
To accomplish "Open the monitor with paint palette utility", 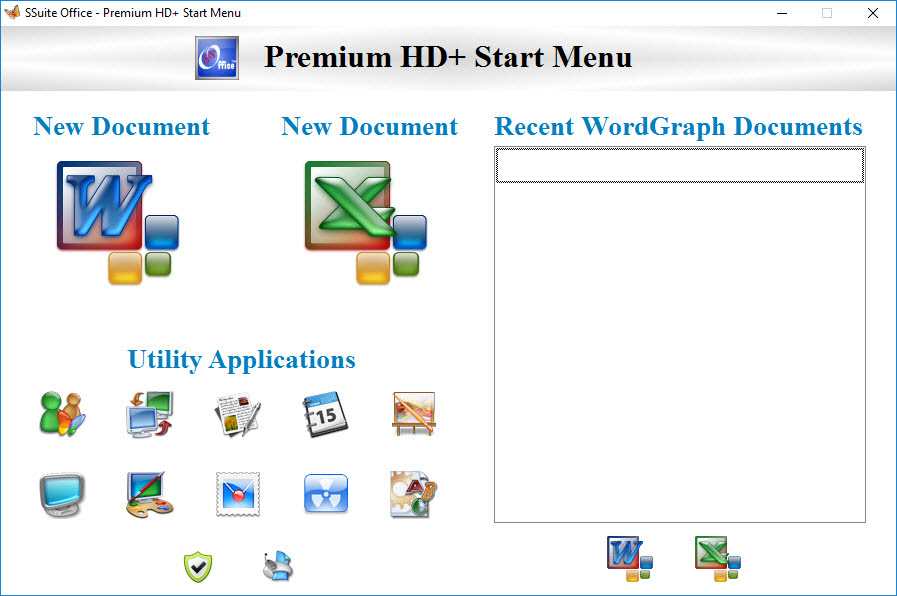I will (x=149, y=495).
